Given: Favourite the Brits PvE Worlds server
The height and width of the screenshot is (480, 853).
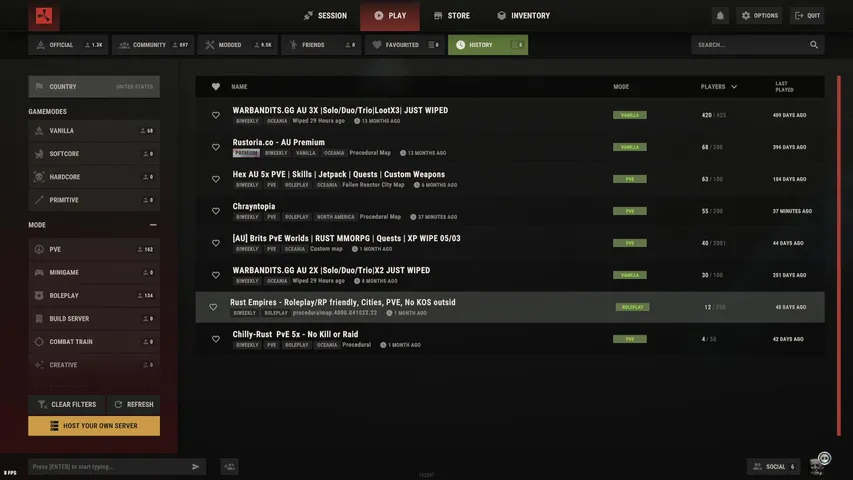Looking at the screenshot, I should coord(216,243).
